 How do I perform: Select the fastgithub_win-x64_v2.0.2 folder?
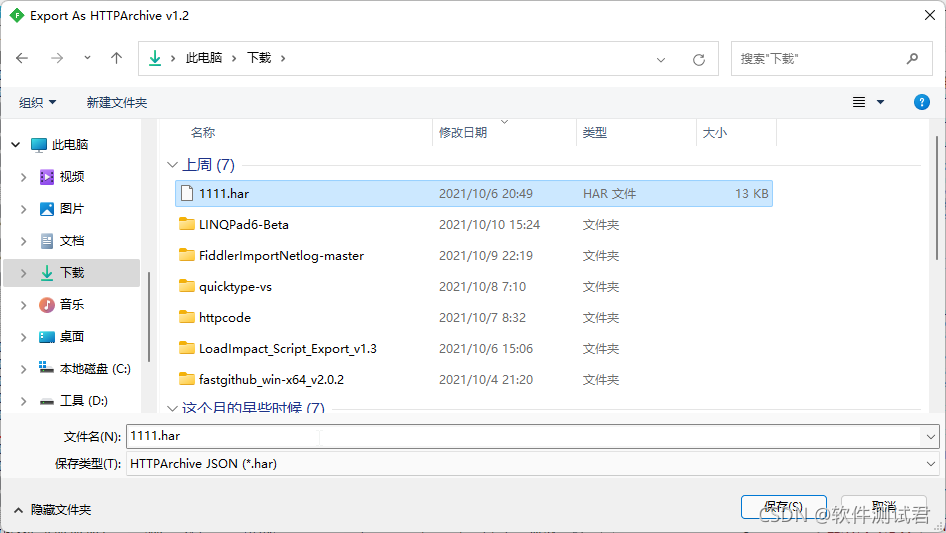(x=271, y=380)
